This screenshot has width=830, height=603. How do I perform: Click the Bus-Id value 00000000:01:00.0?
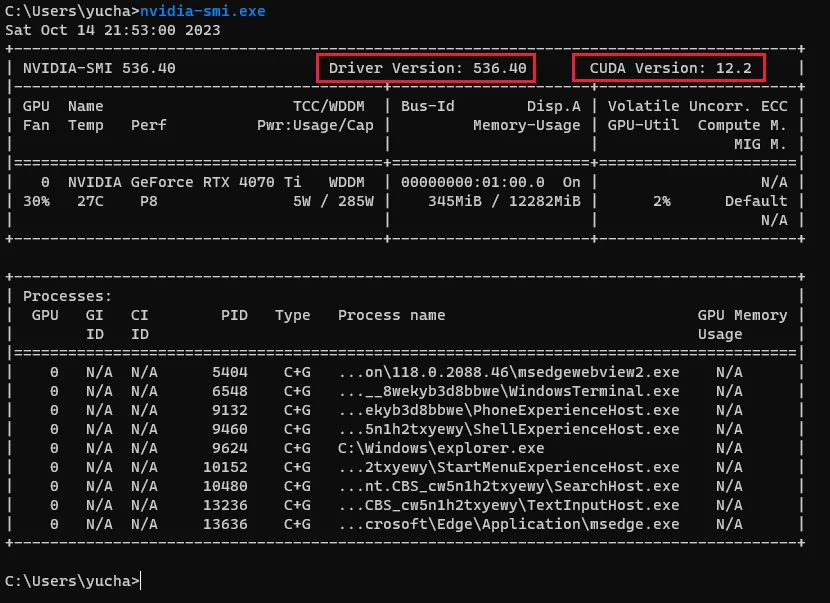(472, 182)
